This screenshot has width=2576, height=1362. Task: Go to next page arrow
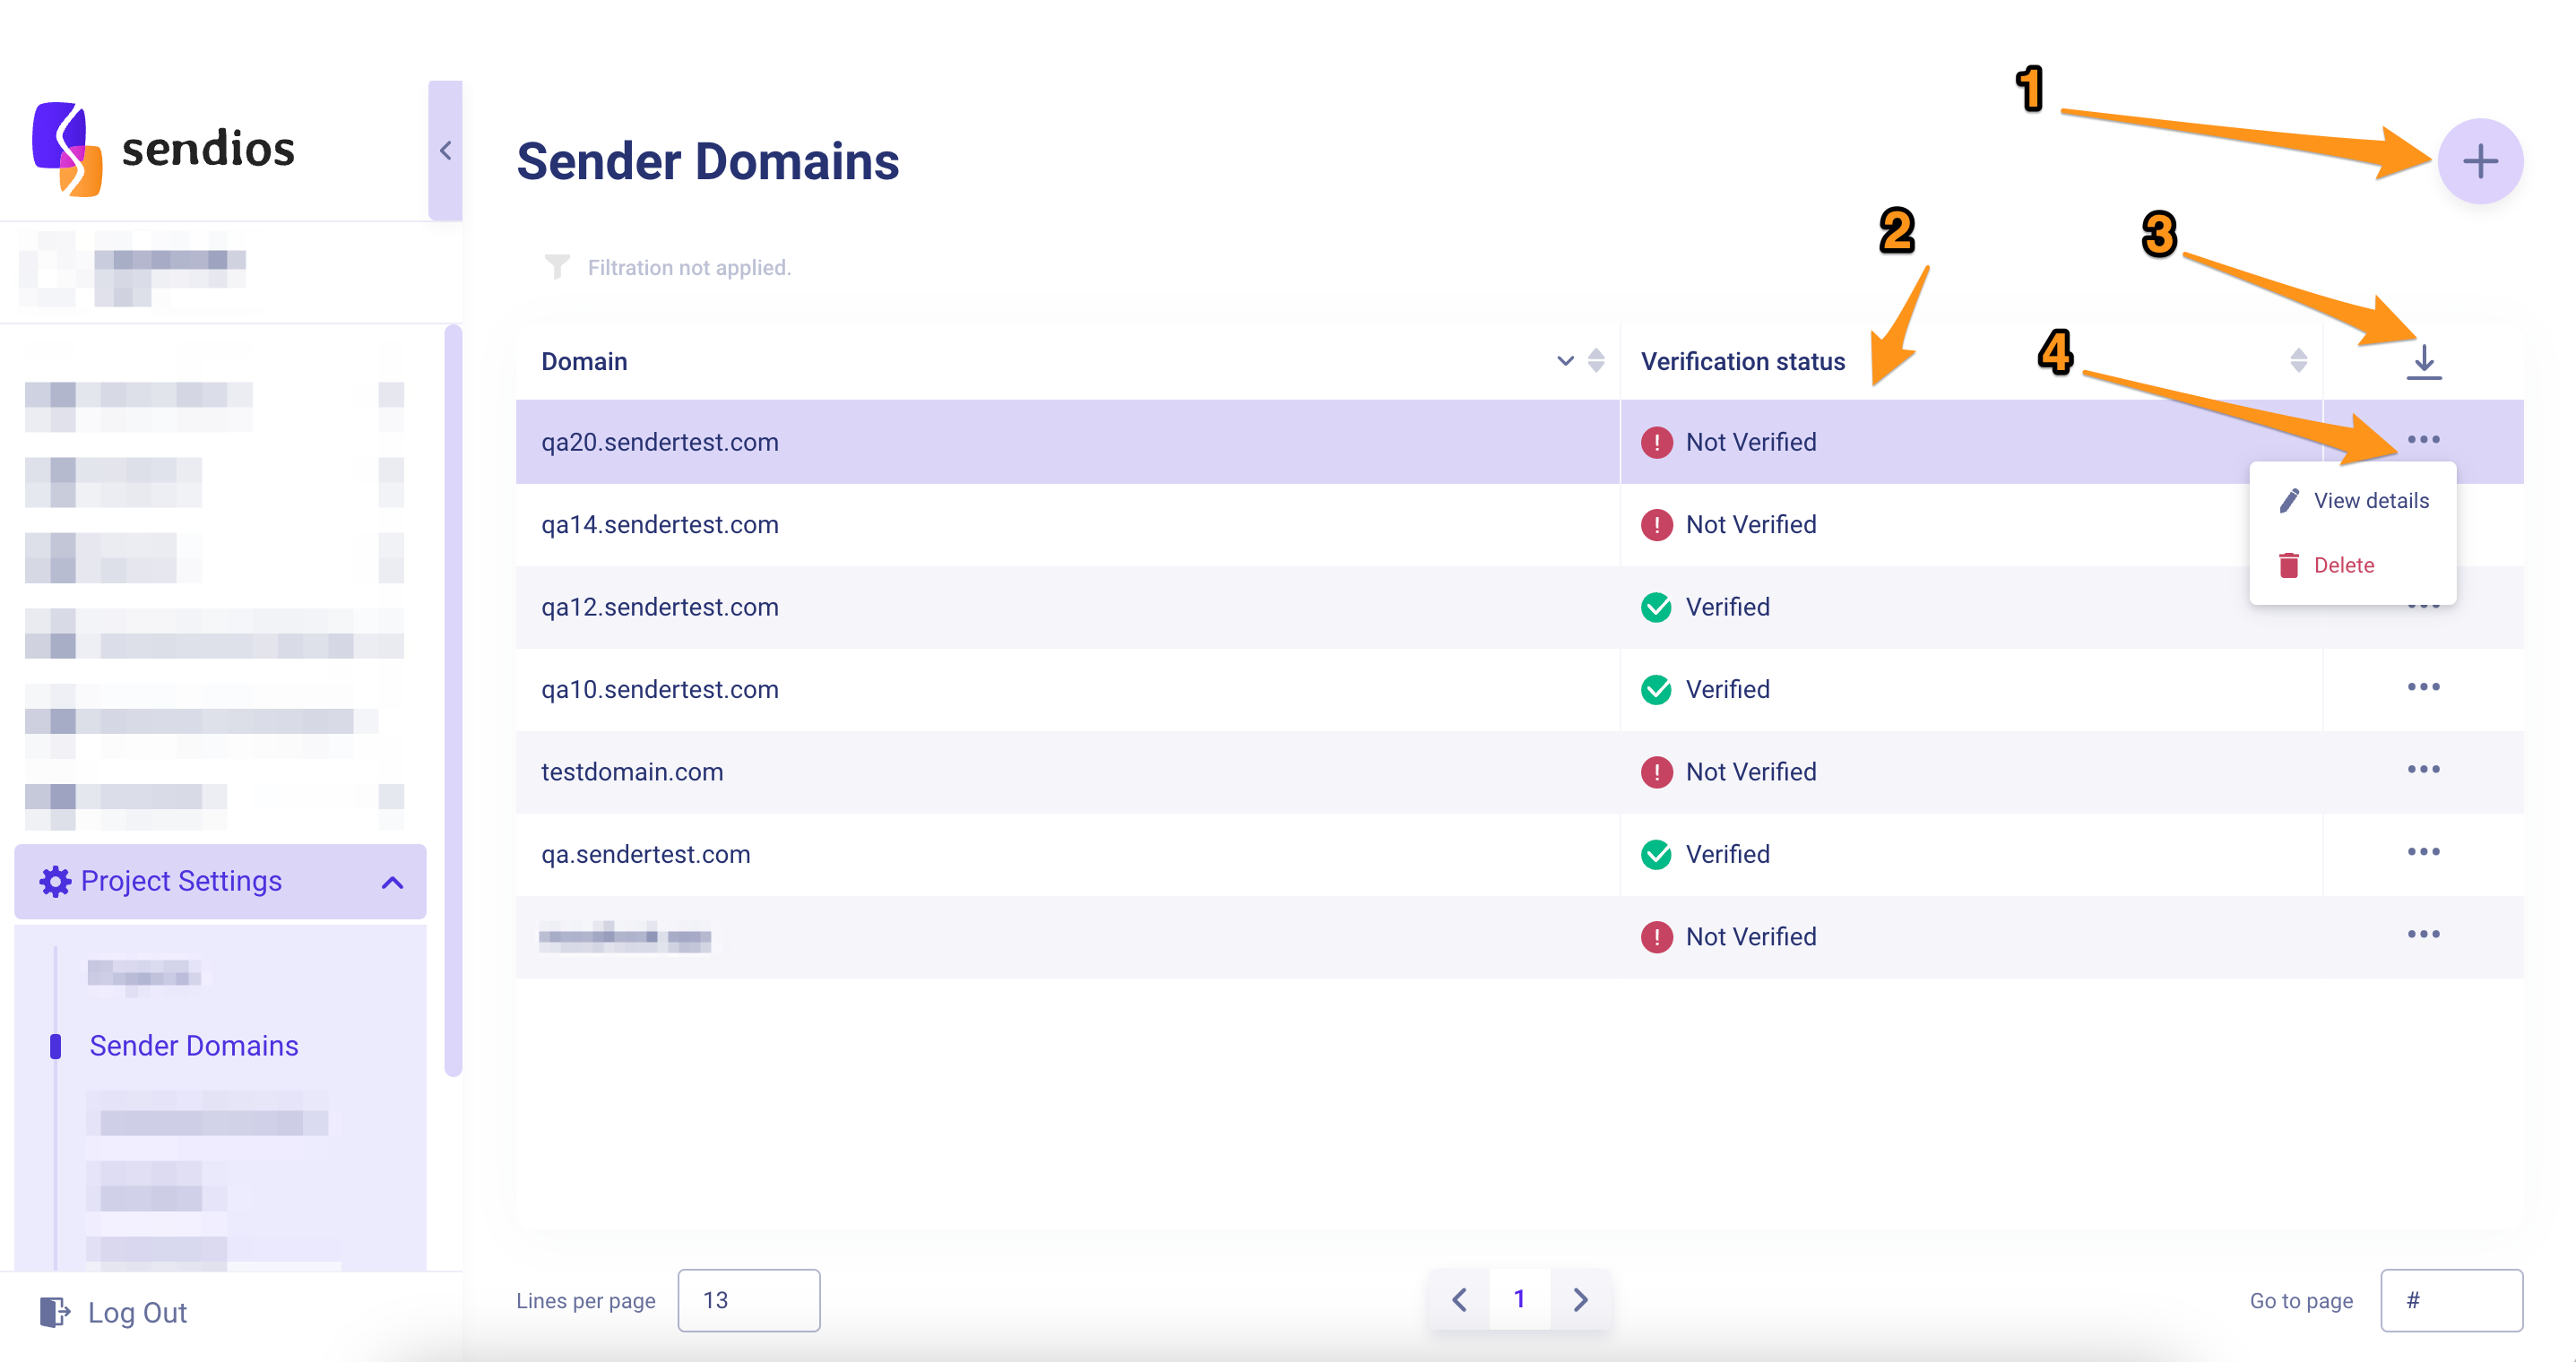tap(1580, 1299)
